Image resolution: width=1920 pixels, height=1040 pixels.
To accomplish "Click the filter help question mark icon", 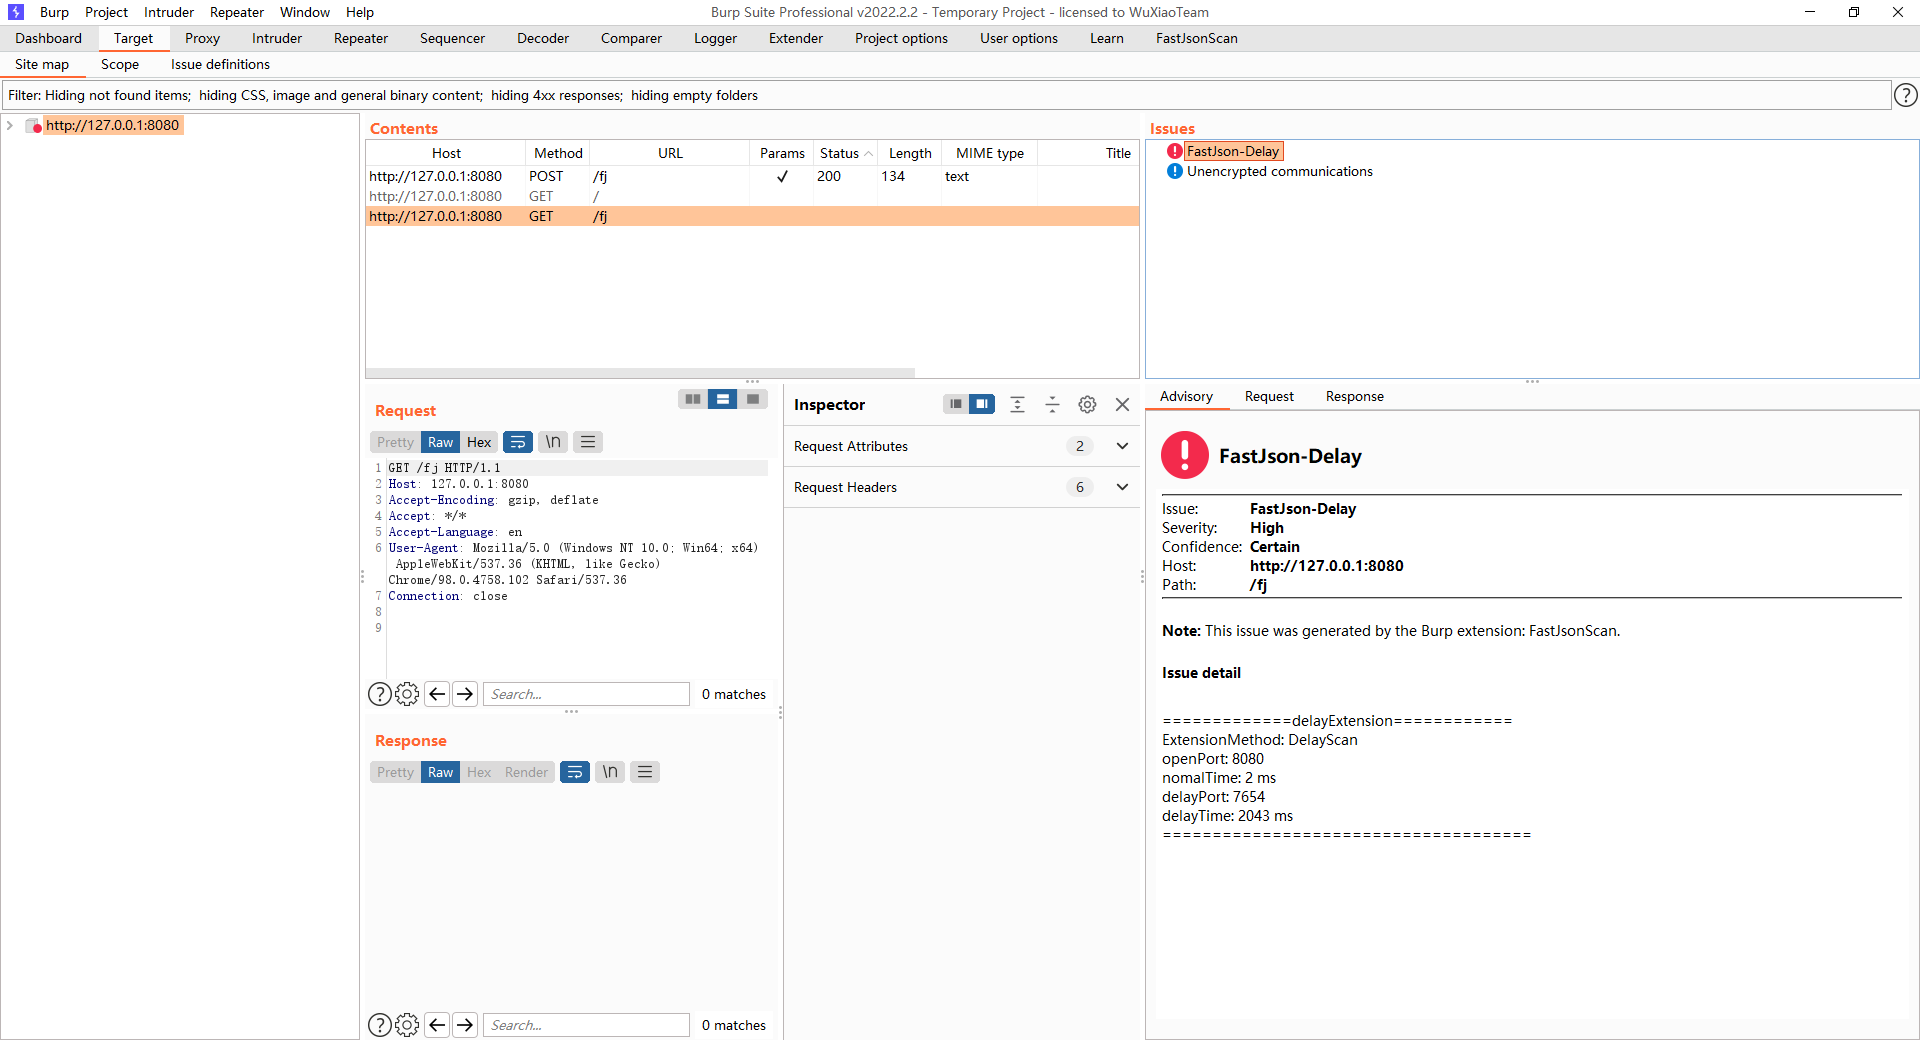I will coord(1906,95).
